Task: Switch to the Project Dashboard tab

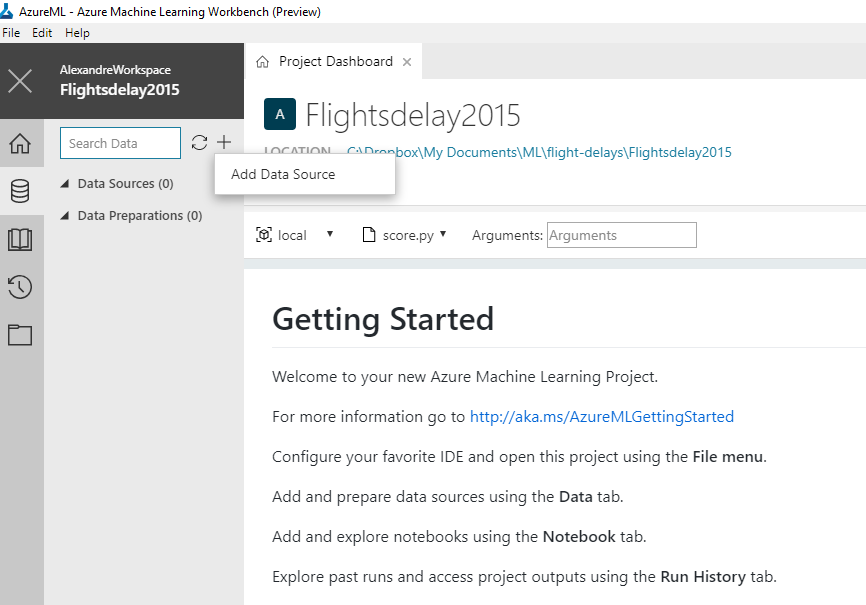Action: coord(336,61)
